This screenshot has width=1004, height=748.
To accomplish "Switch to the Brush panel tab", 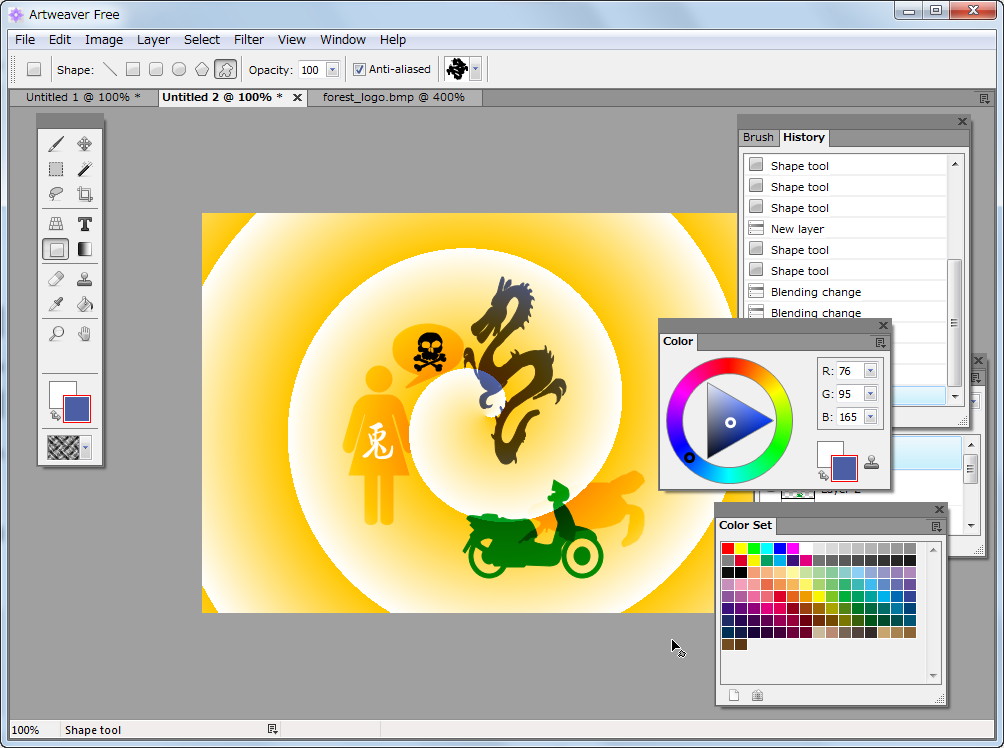I will click(x=758, y=137).
